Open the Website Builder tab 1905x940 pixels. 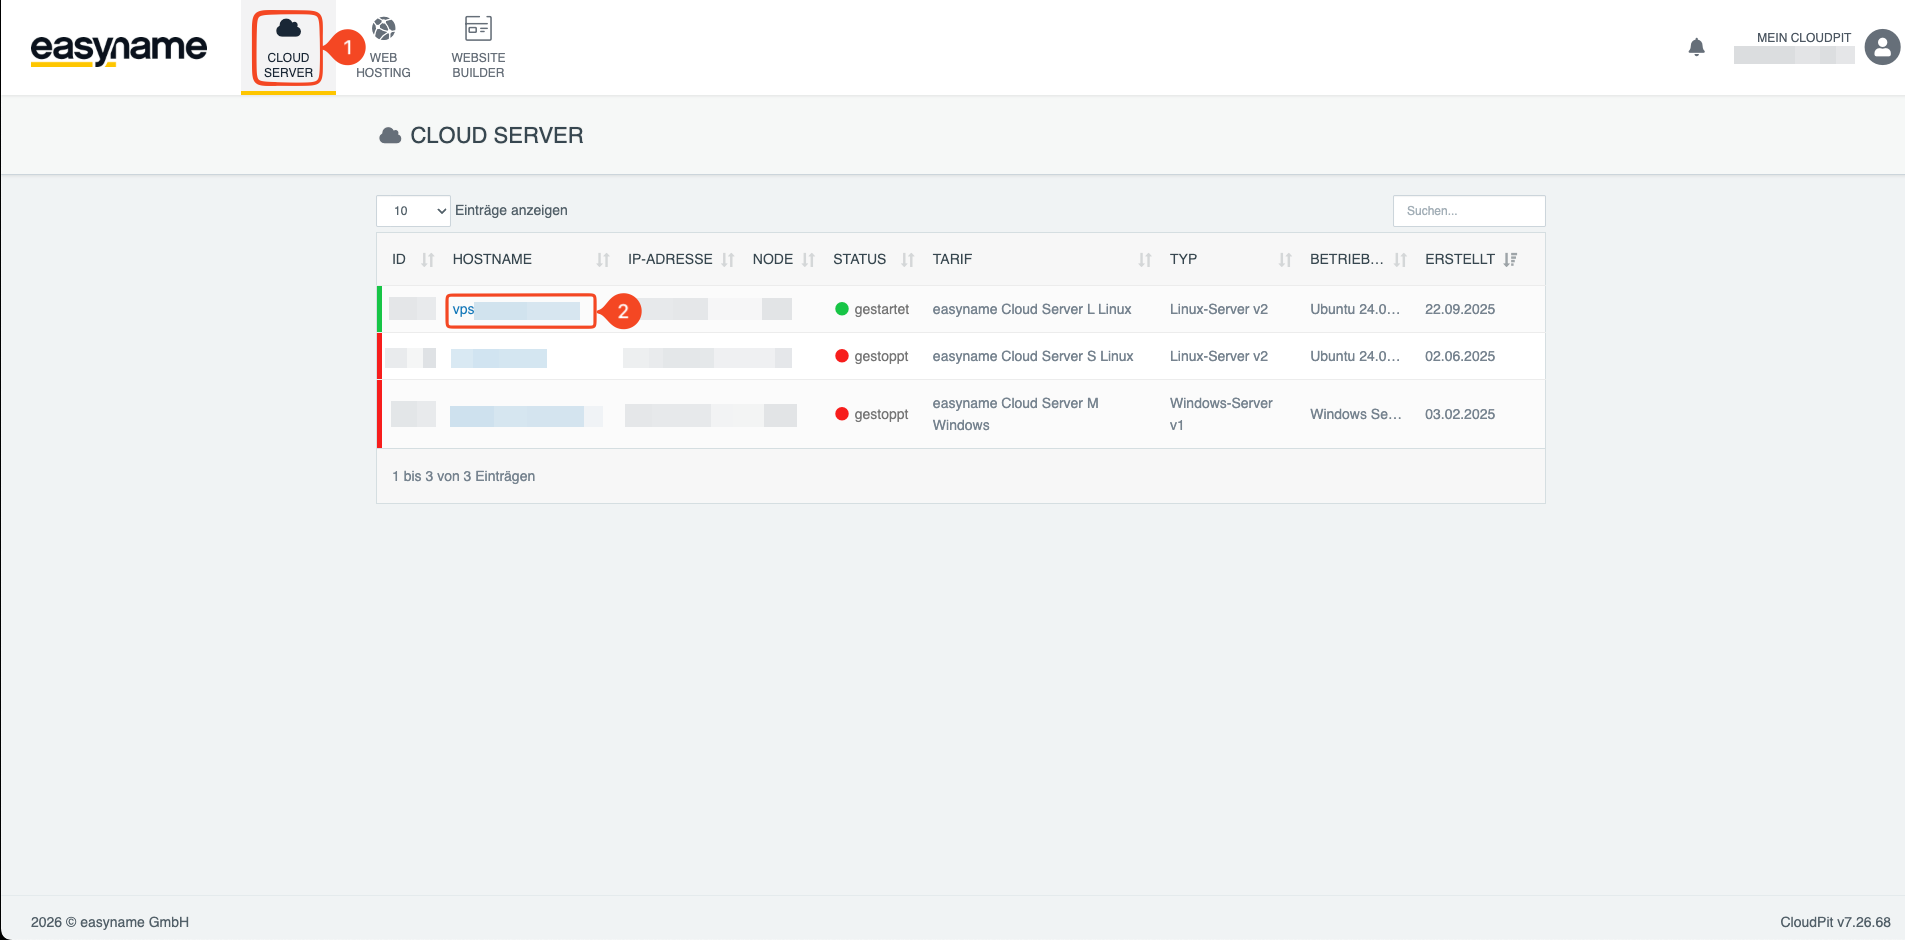478,48
